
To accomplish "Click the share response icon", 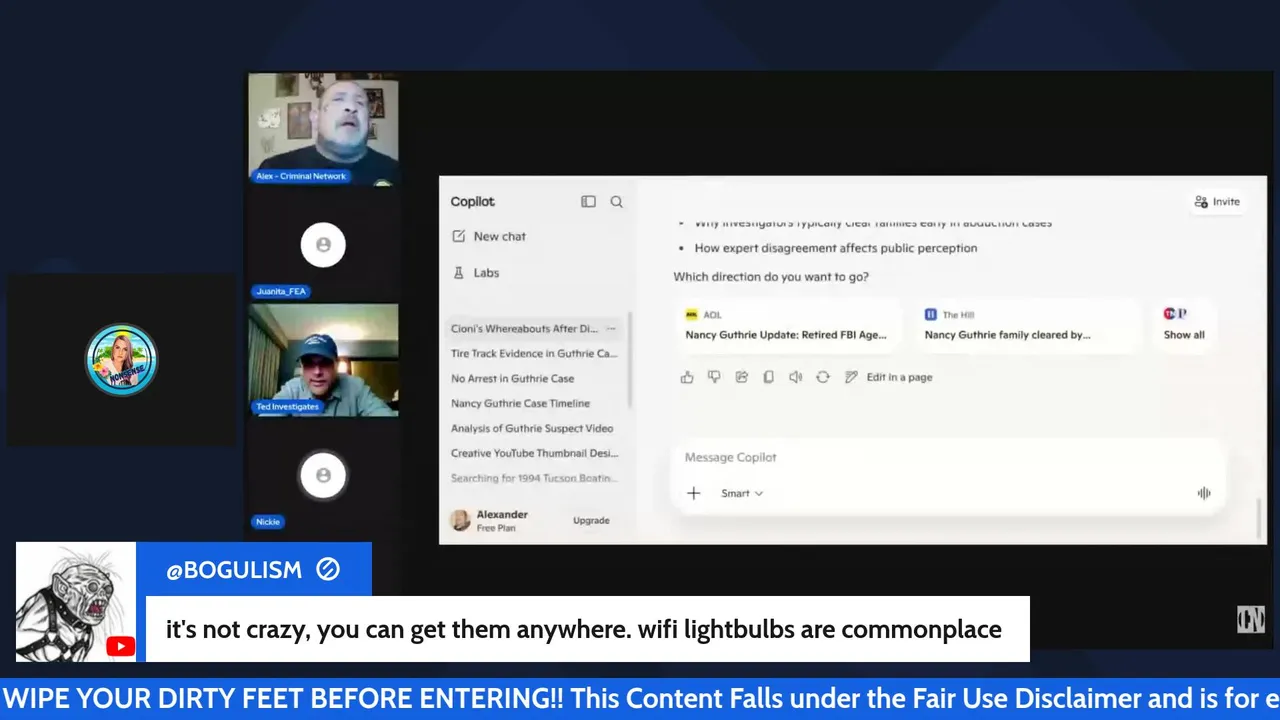I will (x=742, y=378).
